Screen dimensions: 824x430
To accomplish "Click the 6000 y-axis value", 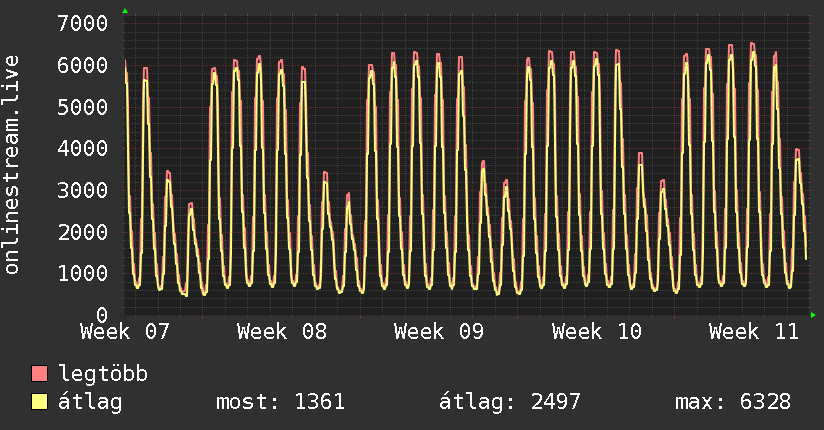I will point(83,65).
